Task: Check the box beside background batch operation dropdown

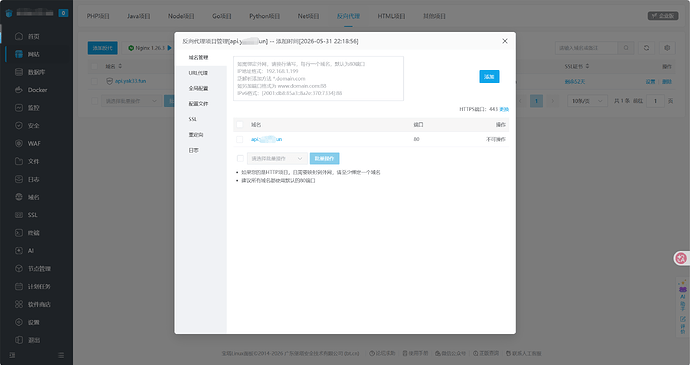Action: tap(94, 101)
